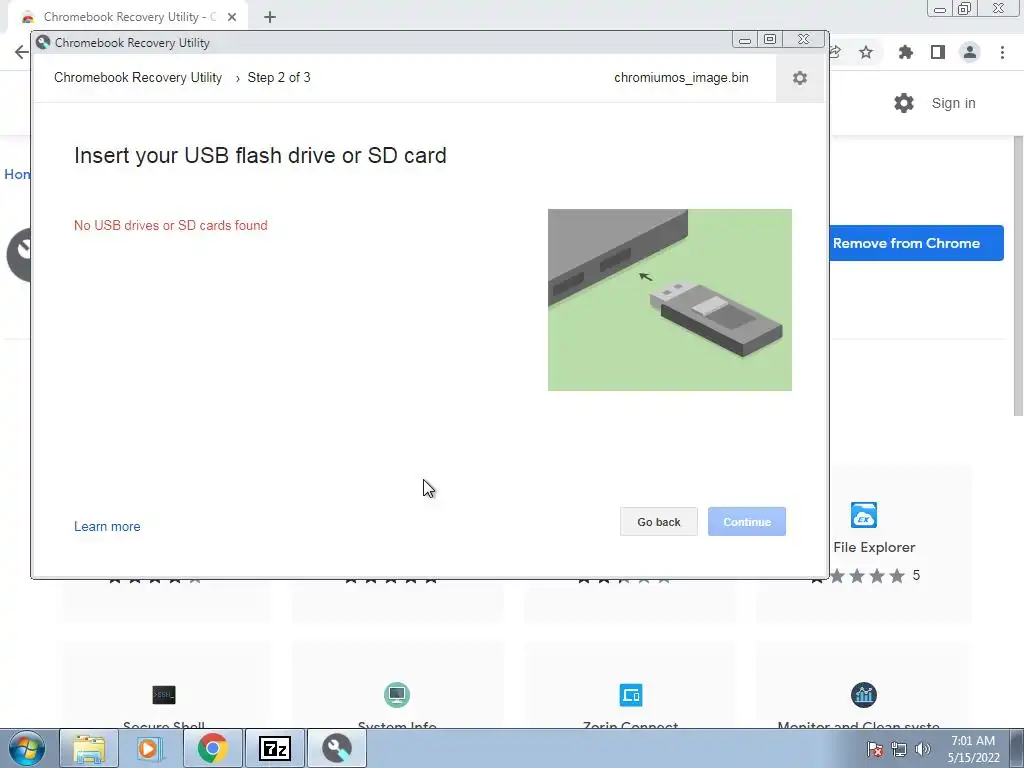This screenshot has height=768, width=1024.
Task: Click the Go back button
Action: pyautogui.click(x=658, y=522)
